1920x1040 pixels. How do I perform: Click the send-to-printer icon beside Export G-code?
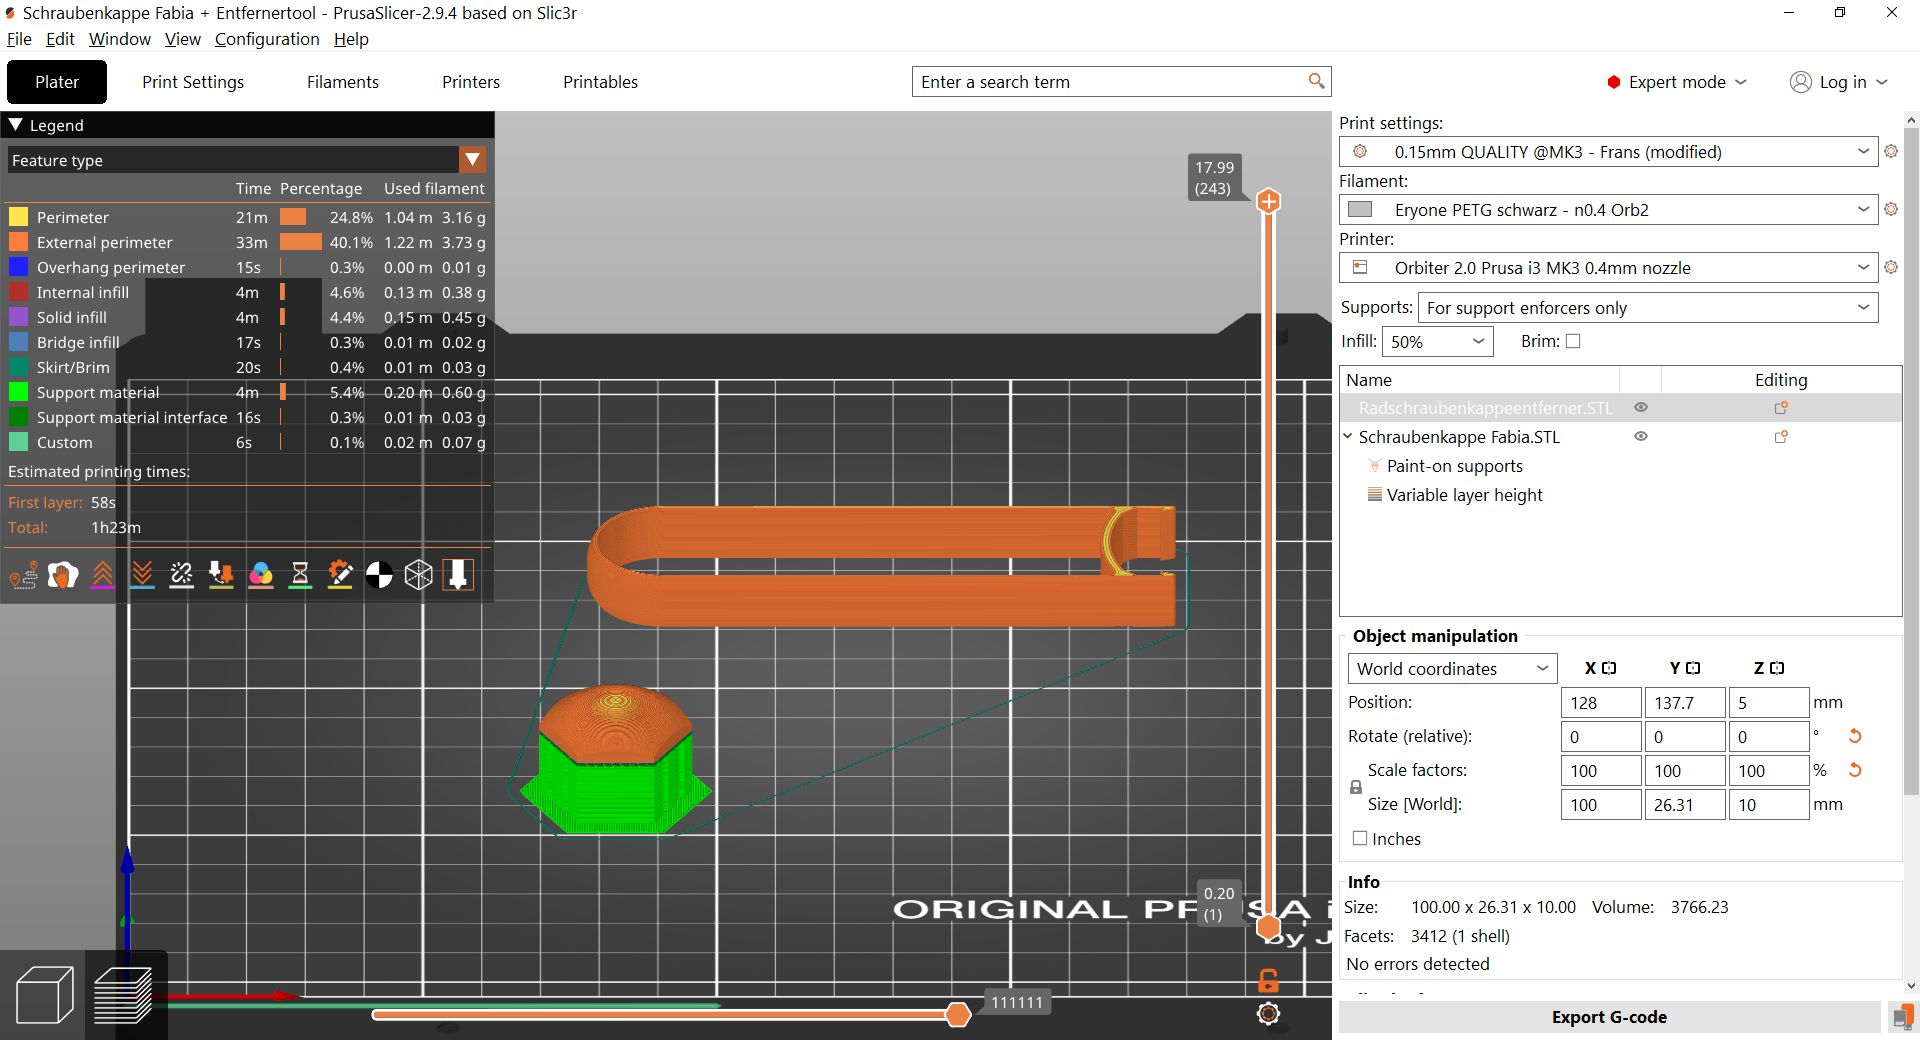pyautogui.click(x=1902, y=1017)
